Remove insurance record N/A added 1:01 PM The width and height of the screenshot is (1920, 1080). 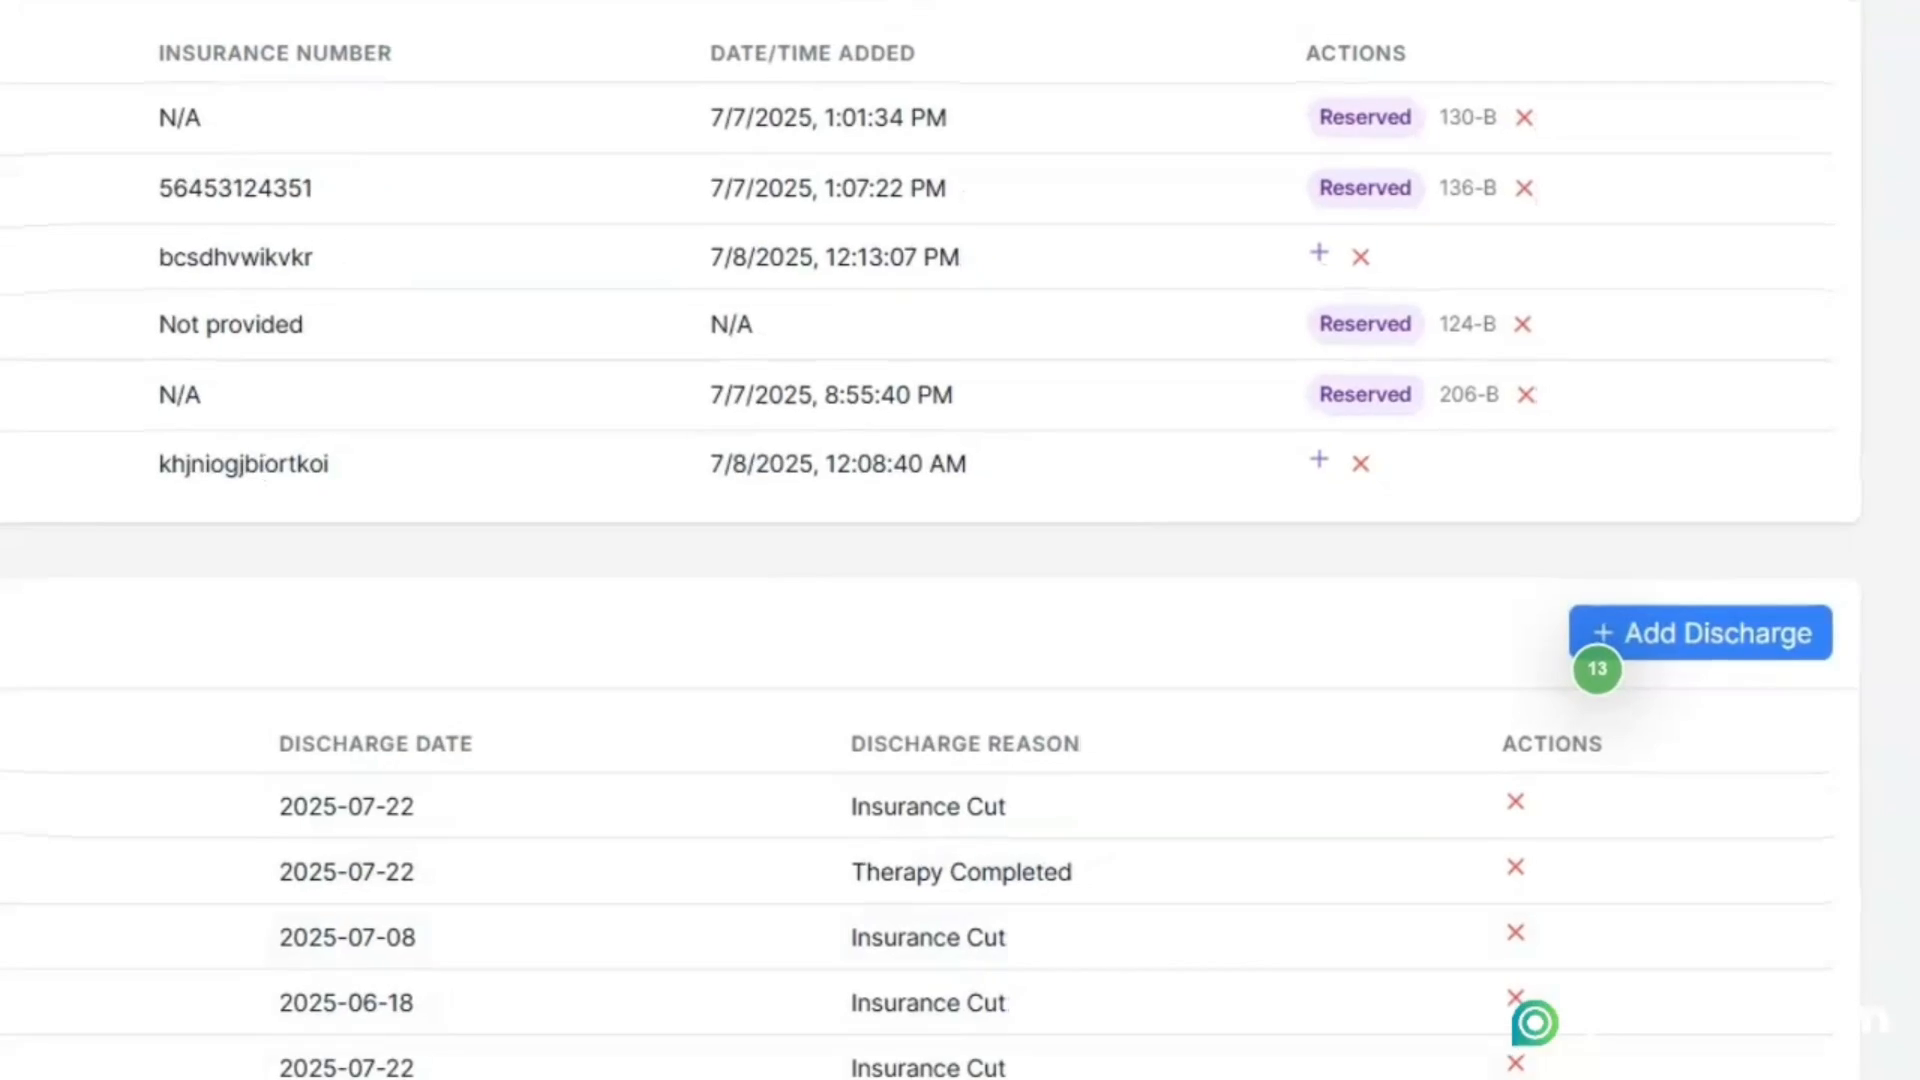click(1524, 117)
